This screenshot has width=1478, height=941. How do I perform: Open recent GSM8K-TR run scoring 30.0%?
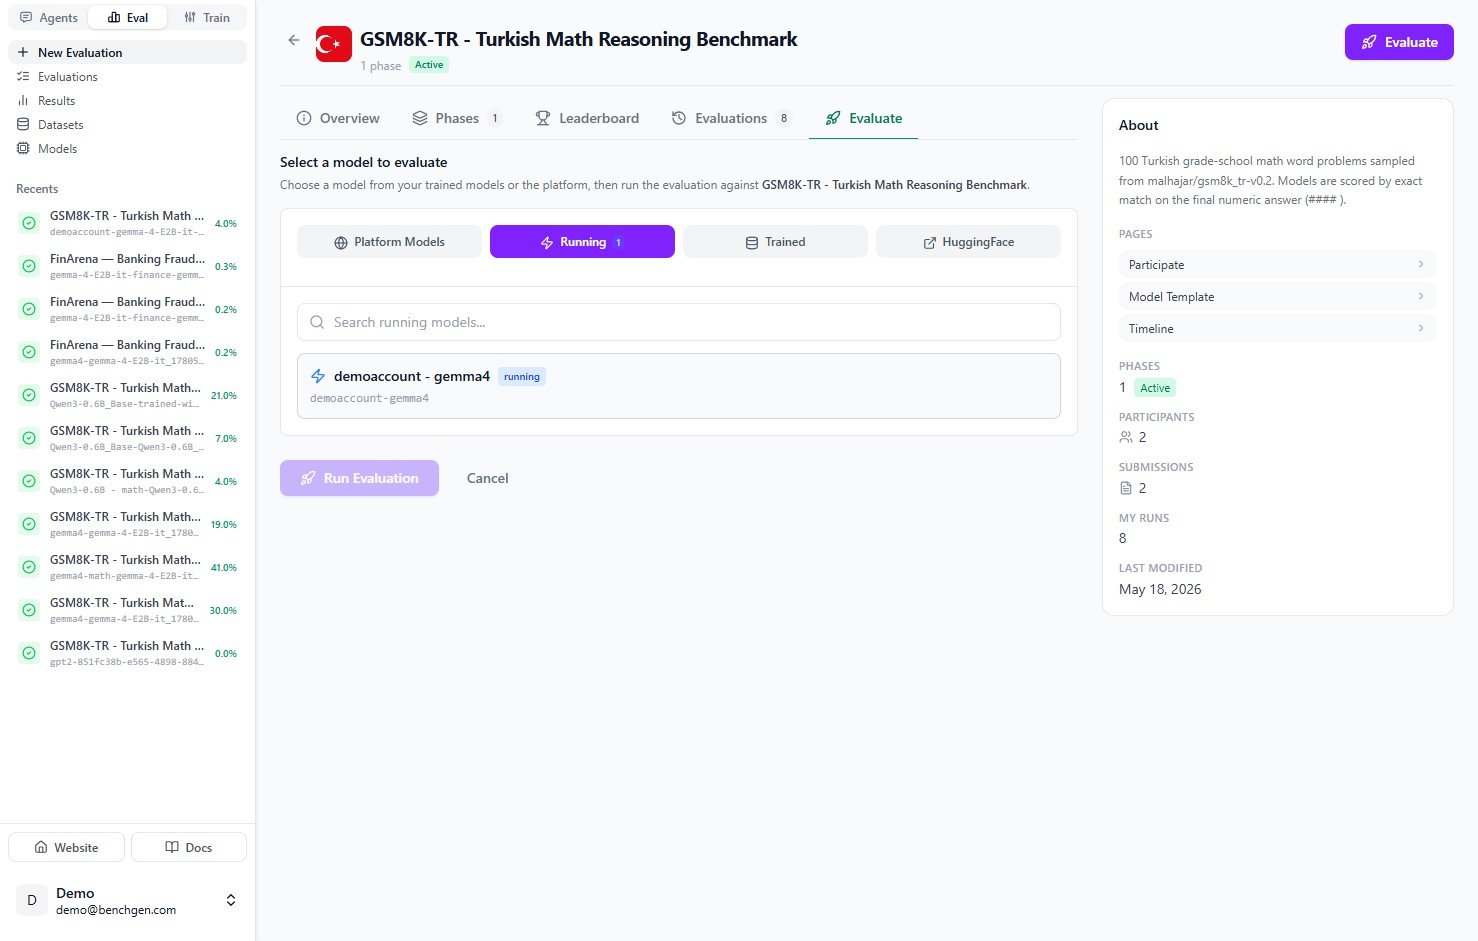pyautogui.click(x=127, y=610)
